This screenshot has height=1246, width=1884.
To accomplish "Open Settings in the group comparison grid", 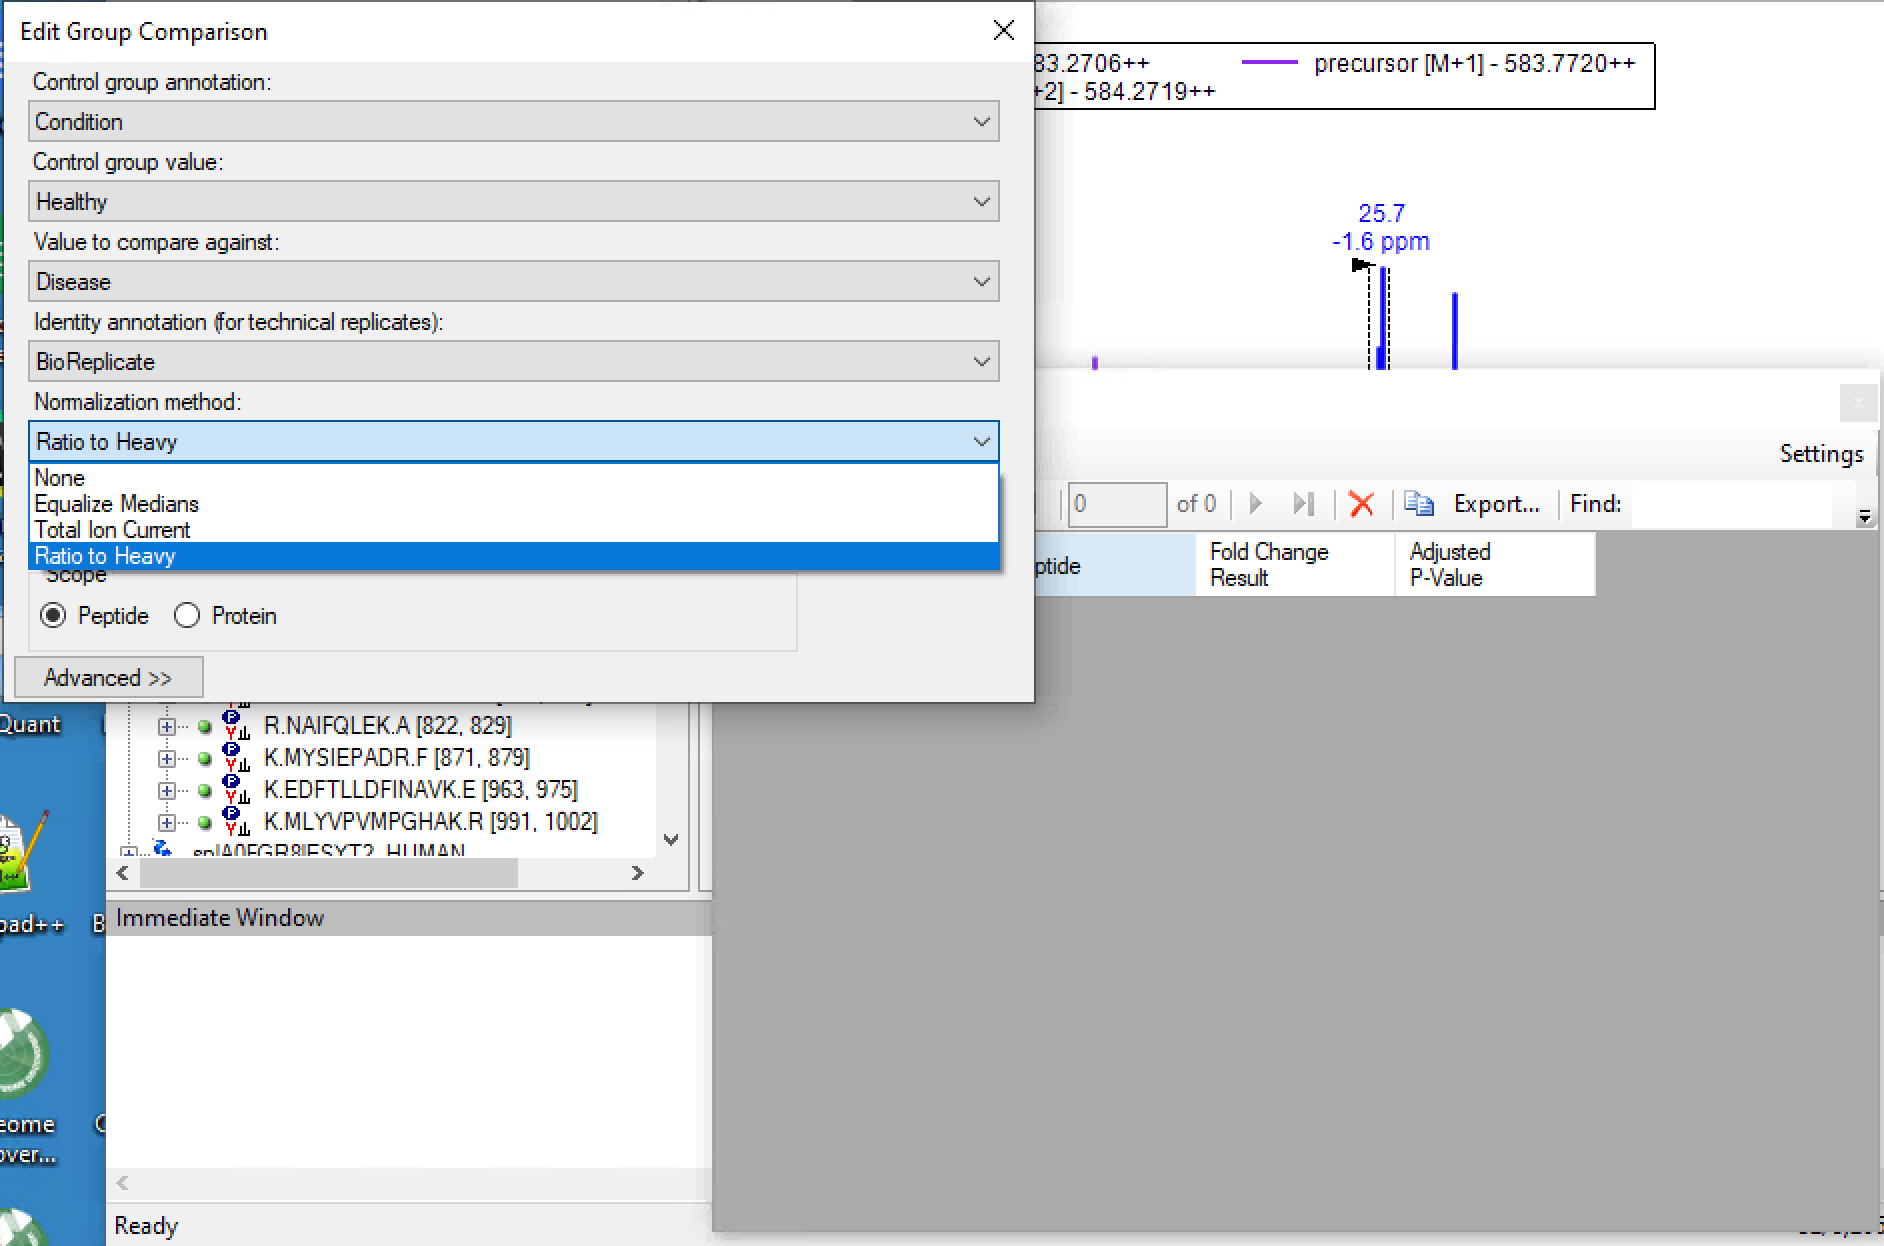I will tap(1821, 454).
